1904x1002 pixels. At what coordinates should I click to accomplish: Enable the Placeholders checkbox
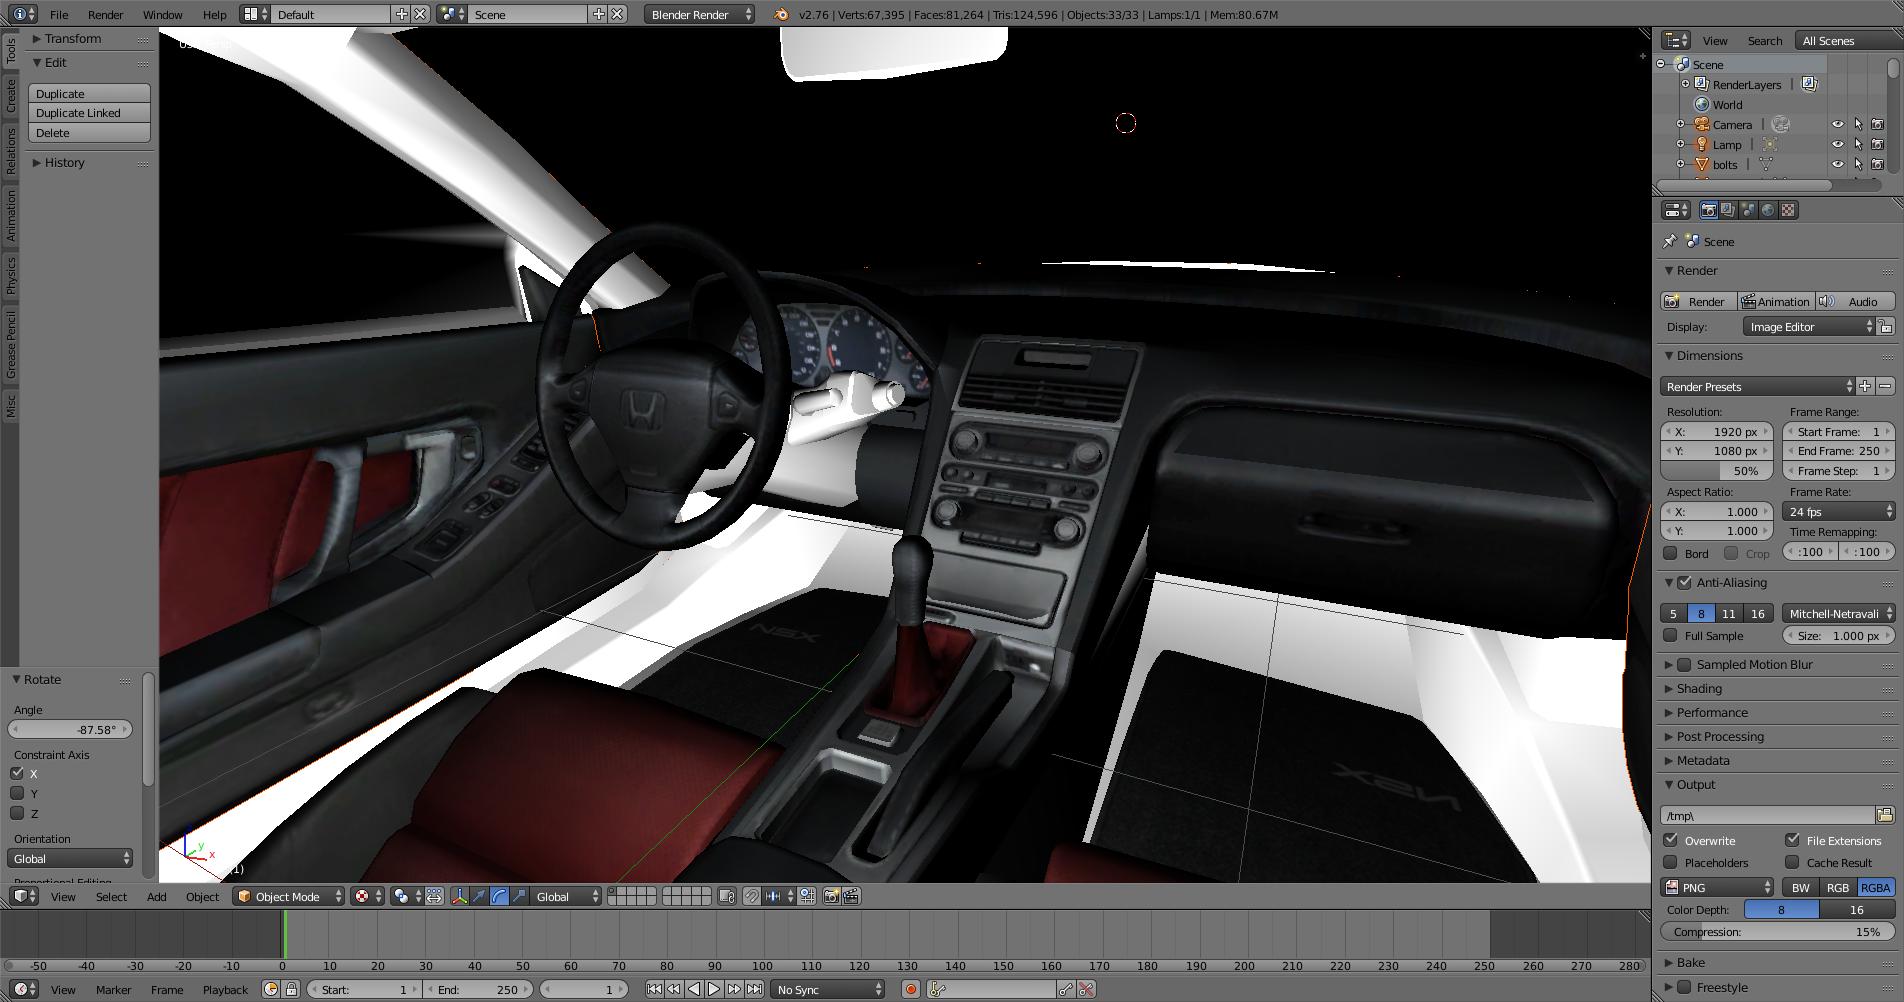click(1670, 862)
